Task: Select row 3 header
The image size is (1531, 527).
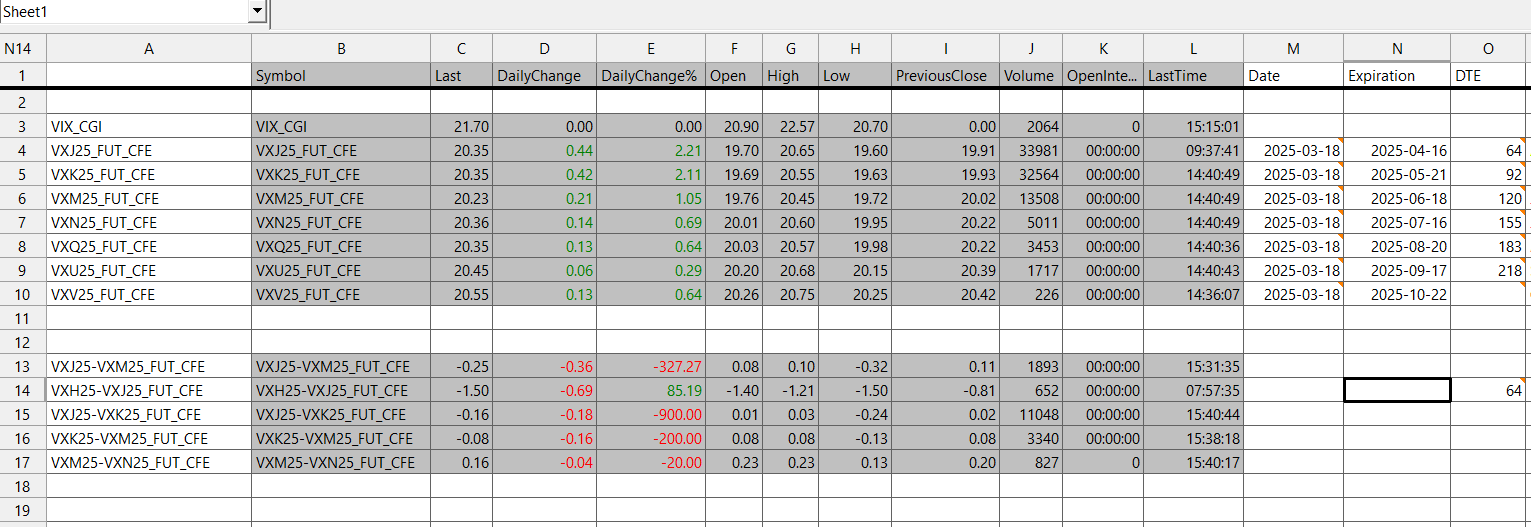Action: (x=23, y=127)
